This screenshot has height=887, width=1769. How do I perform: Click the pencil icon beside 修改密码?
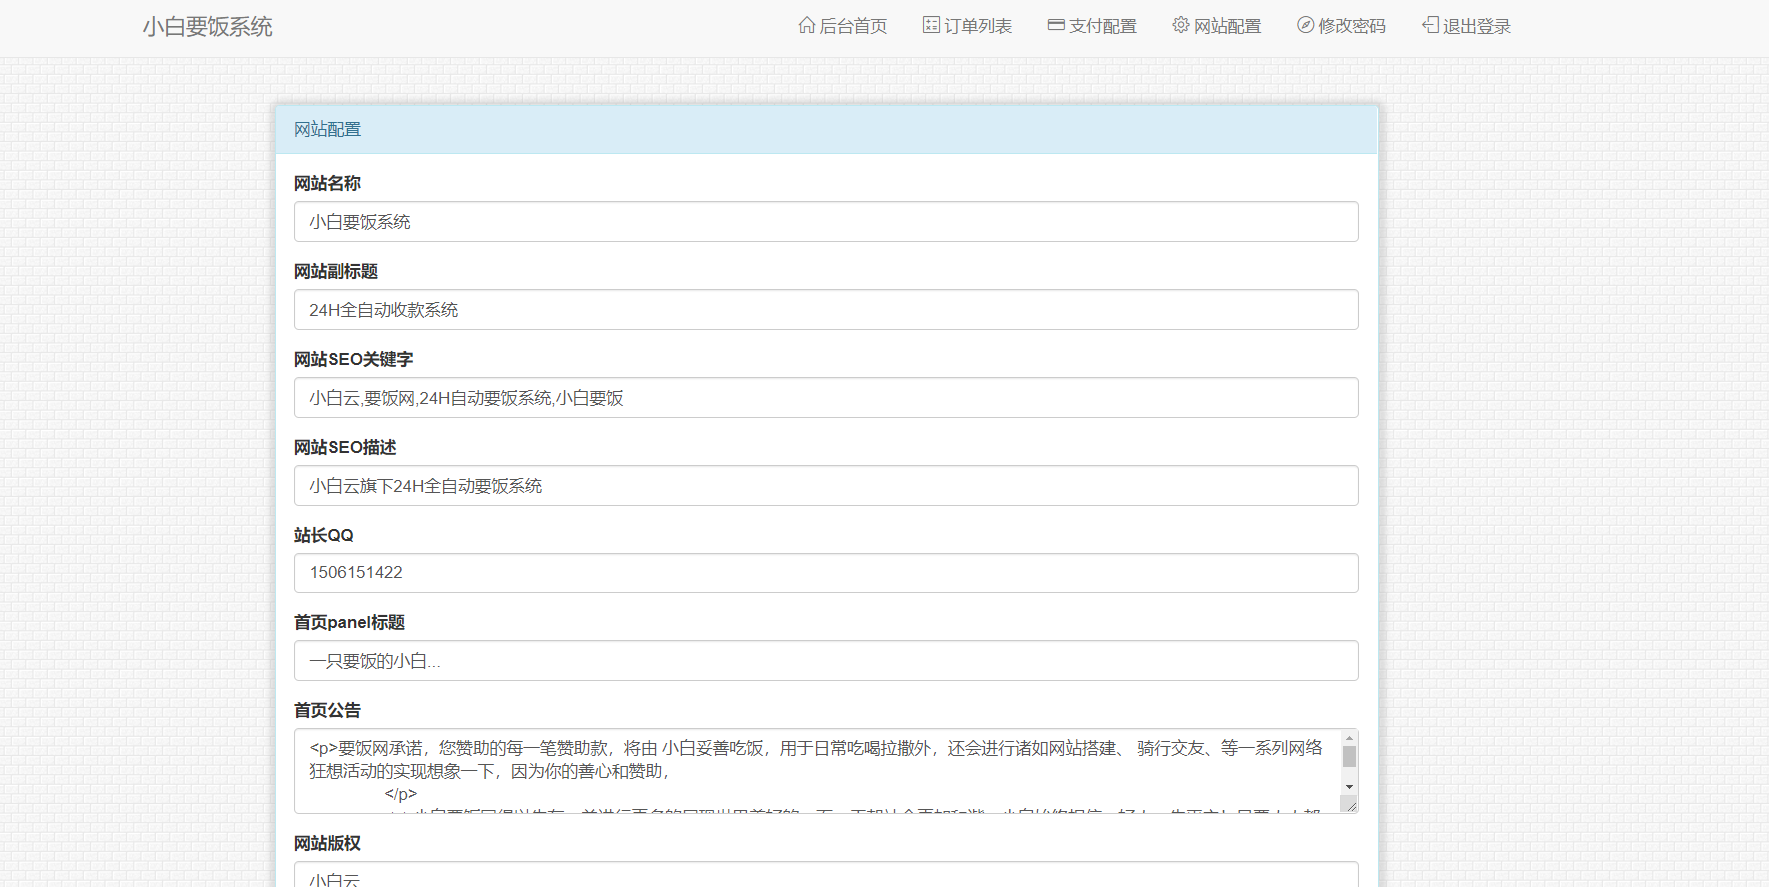pyautogui.click(x=1305, y=25)
